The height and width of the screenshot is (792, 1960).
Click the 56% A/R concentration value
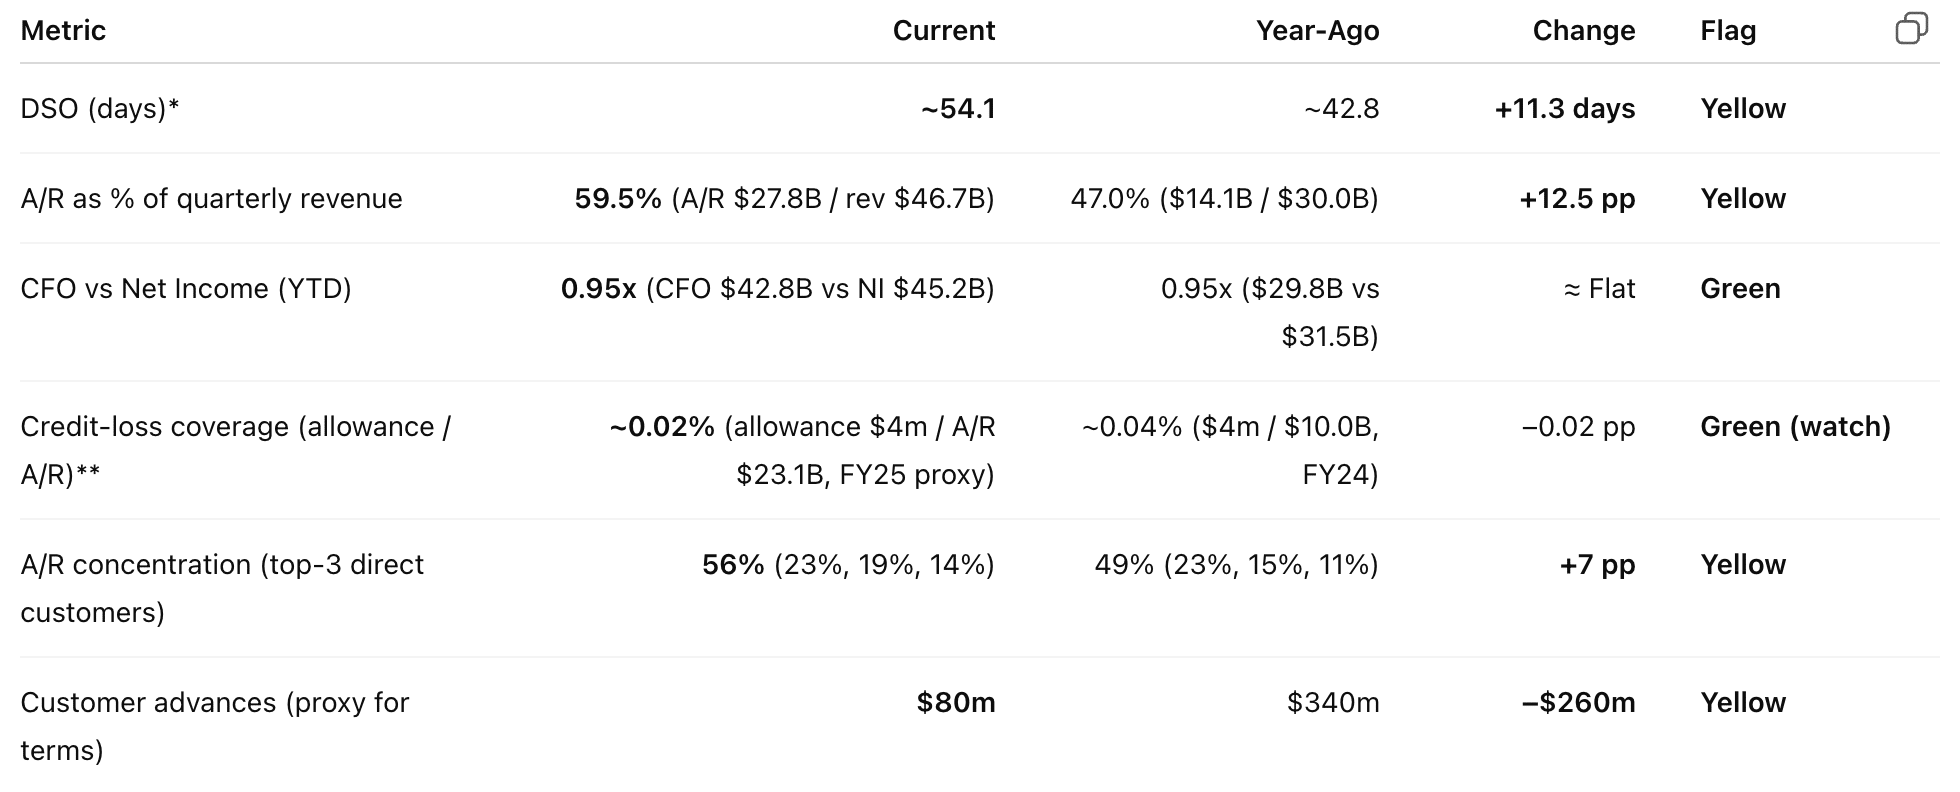click(x=733, y=564)
